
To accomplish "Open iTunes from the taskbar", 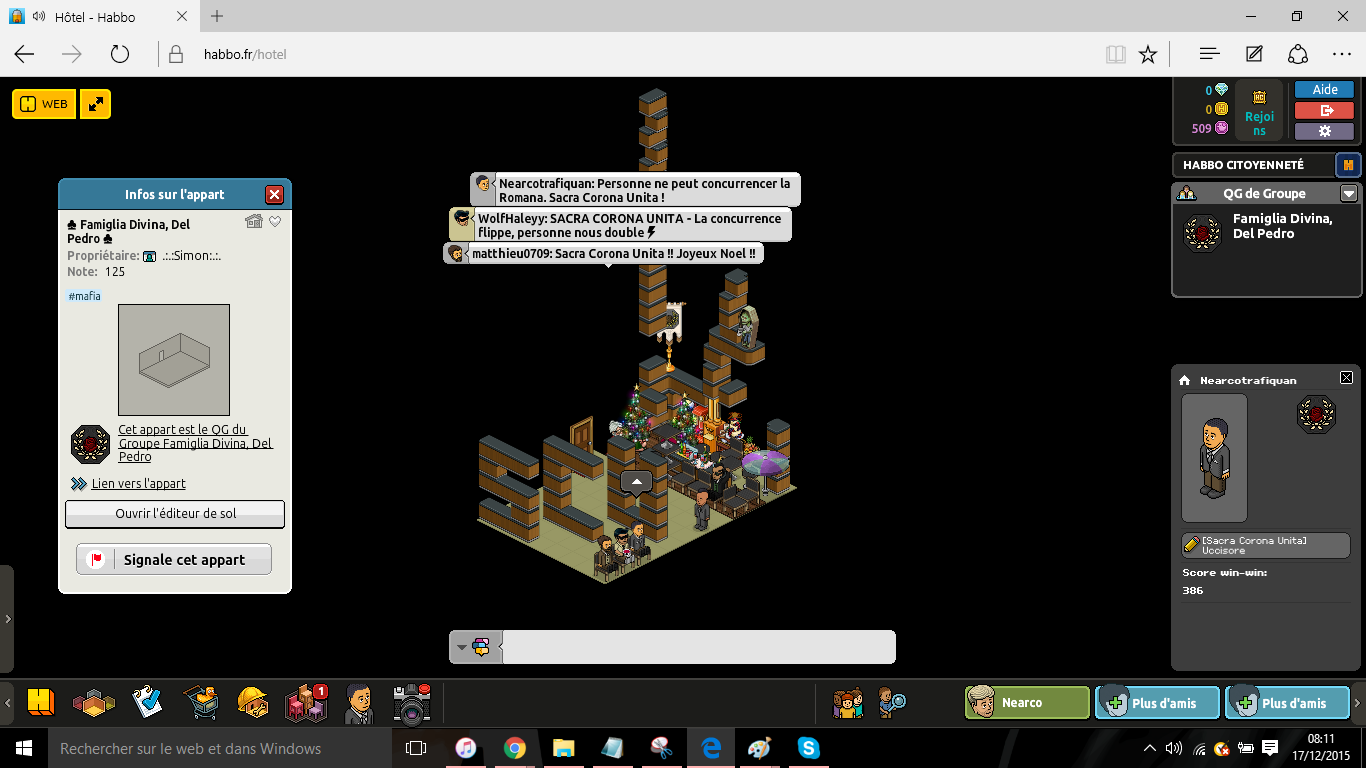I will (465, 748).
